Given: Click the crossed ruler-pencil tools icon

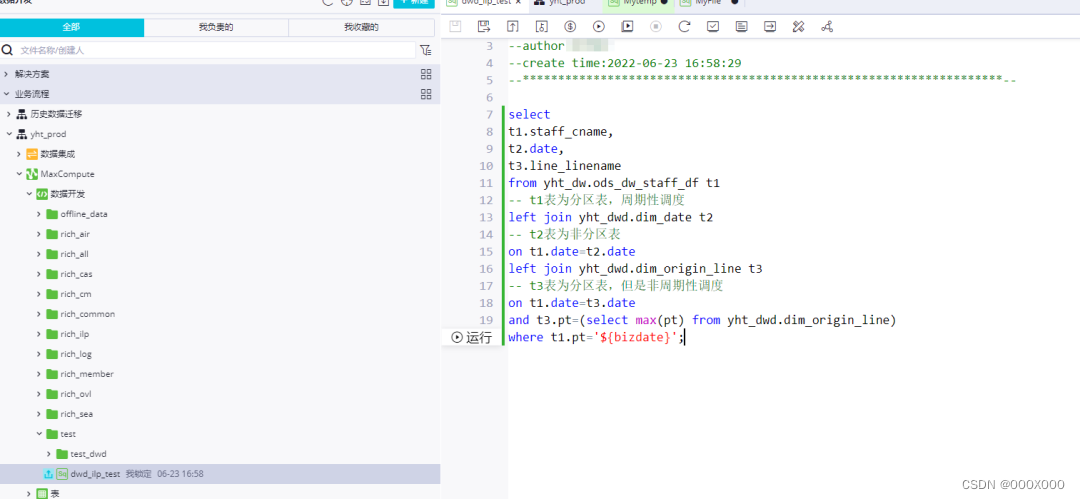Looking at the screenshot, I should click(799, 27).
